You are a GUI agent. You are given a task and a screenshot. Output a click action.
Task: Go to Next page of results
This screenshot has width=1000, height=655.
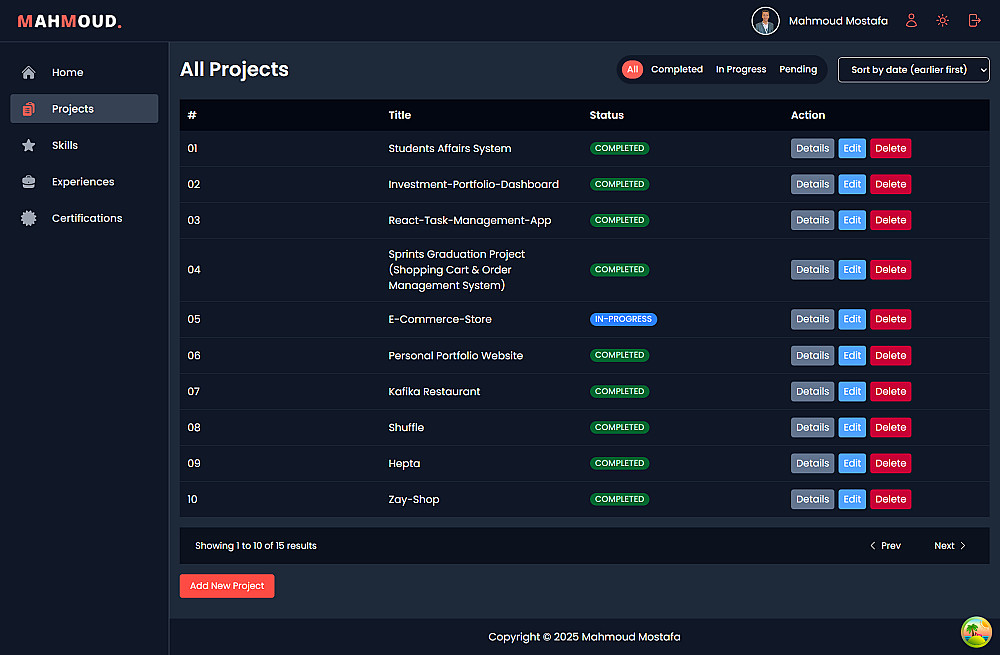pos(950,546)
